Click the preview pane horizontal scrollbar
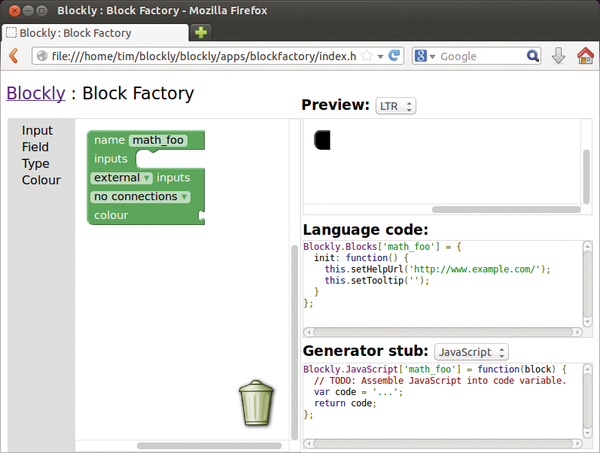 (x=506, y=210)
